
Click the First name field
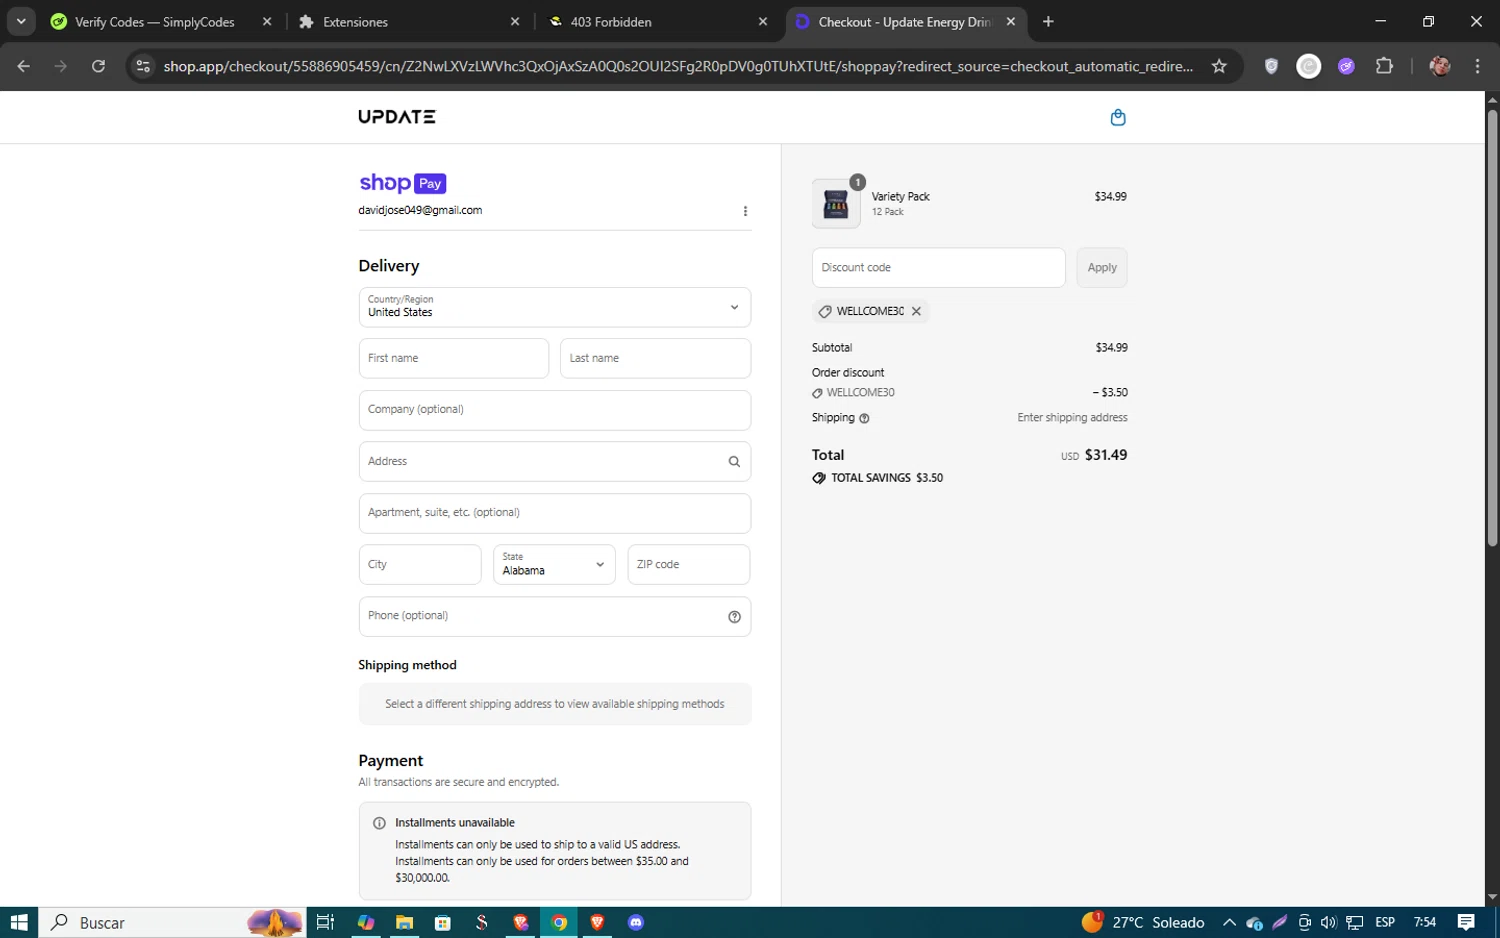454,358
